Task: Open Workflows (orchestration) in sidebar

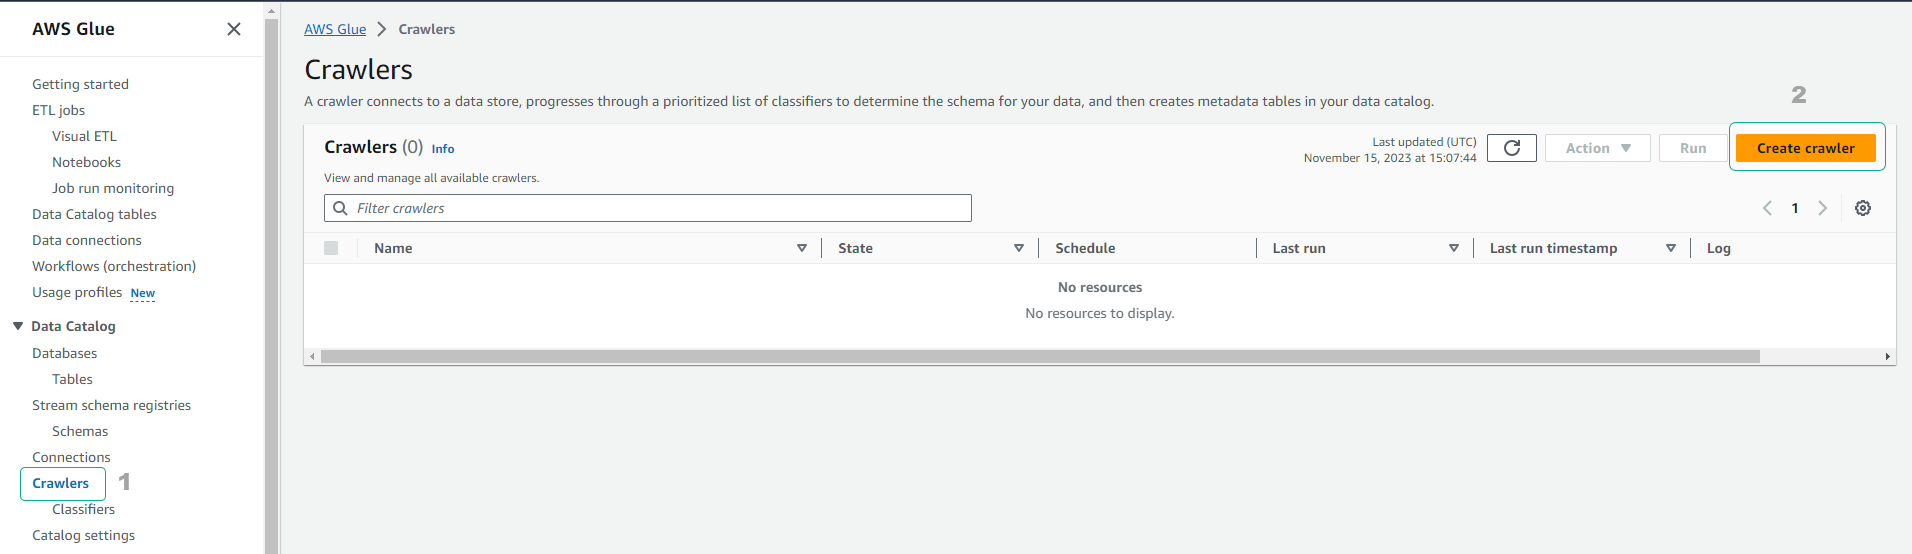Action: click(x=114, y=266)
